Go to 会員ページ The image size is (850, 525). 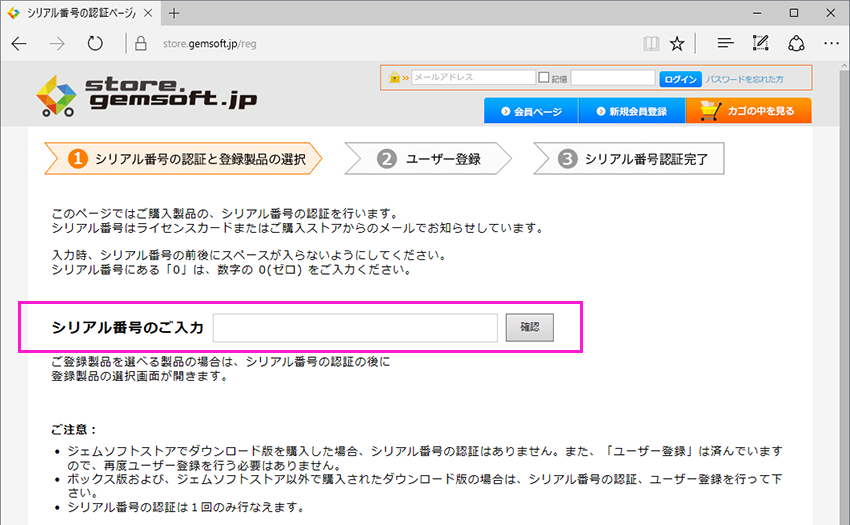(531, 111)
